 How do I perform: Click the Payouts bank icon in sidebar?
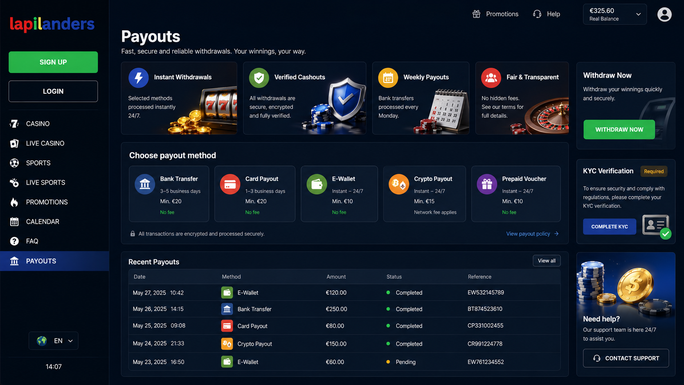14,261
